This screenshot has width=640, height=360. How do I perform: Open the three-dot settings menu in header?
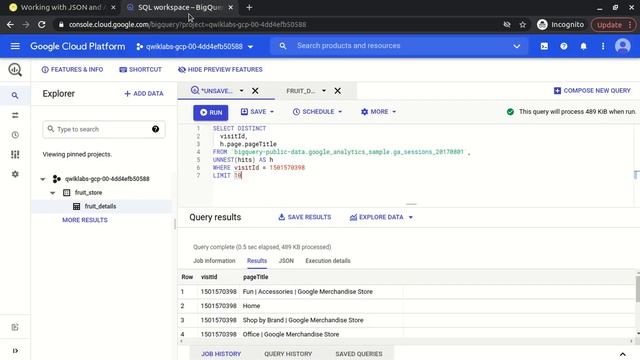click(x=603, y=46)
